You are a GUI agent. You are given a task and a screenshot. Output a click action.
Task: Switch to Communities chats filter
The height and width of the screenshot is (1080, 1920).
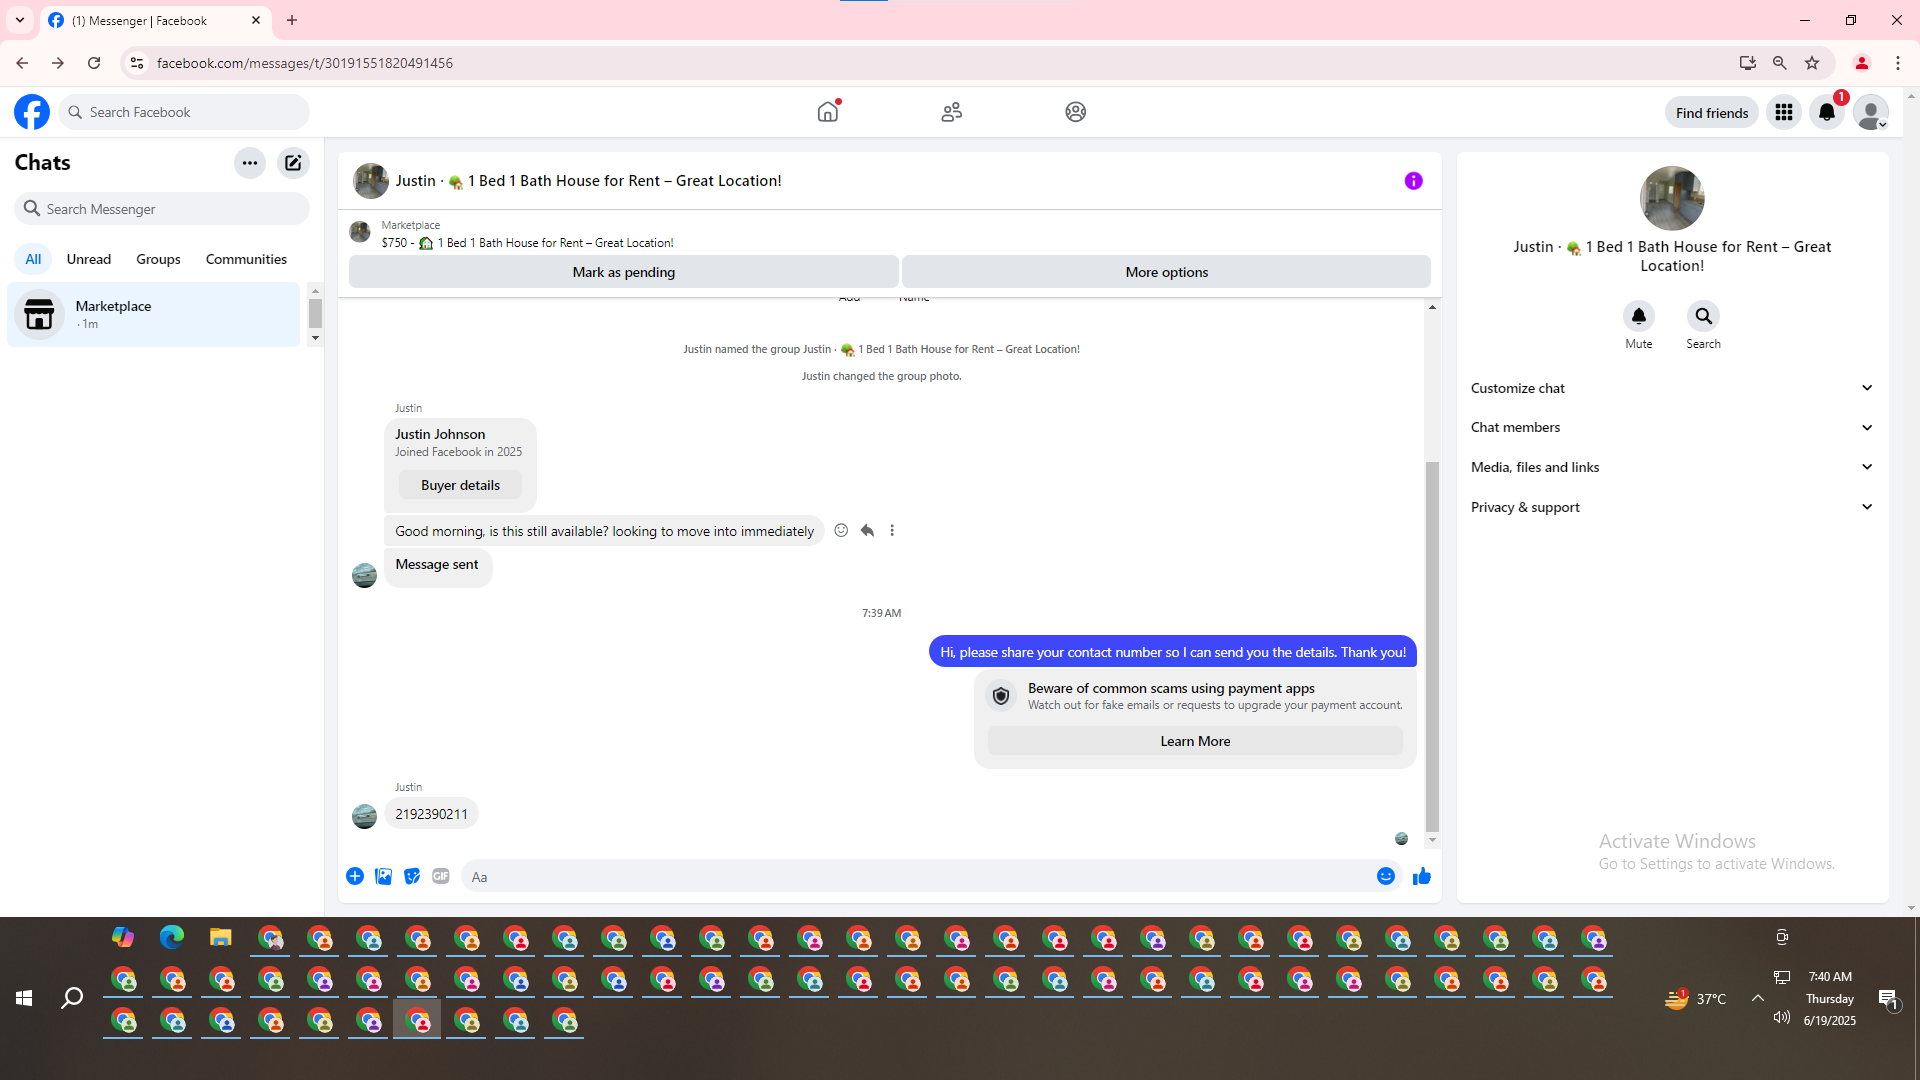[x=246, y=259]
